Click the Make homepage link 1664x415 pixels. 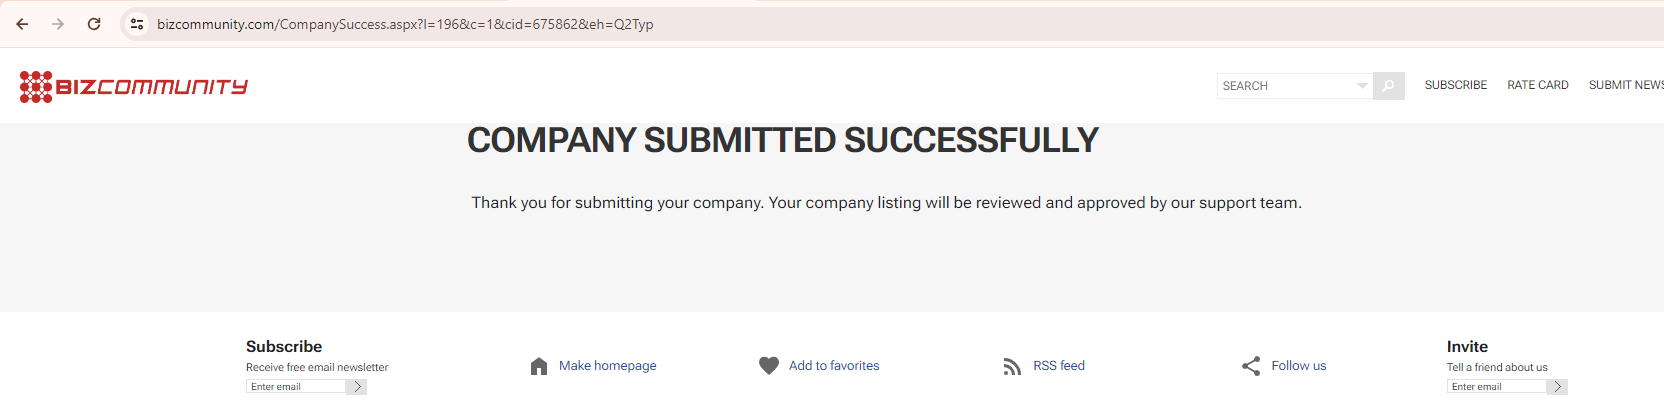(607, 366)
